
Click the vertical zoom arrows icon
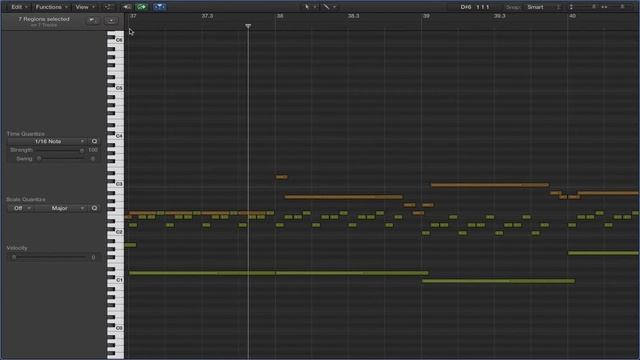click(571, 7)
